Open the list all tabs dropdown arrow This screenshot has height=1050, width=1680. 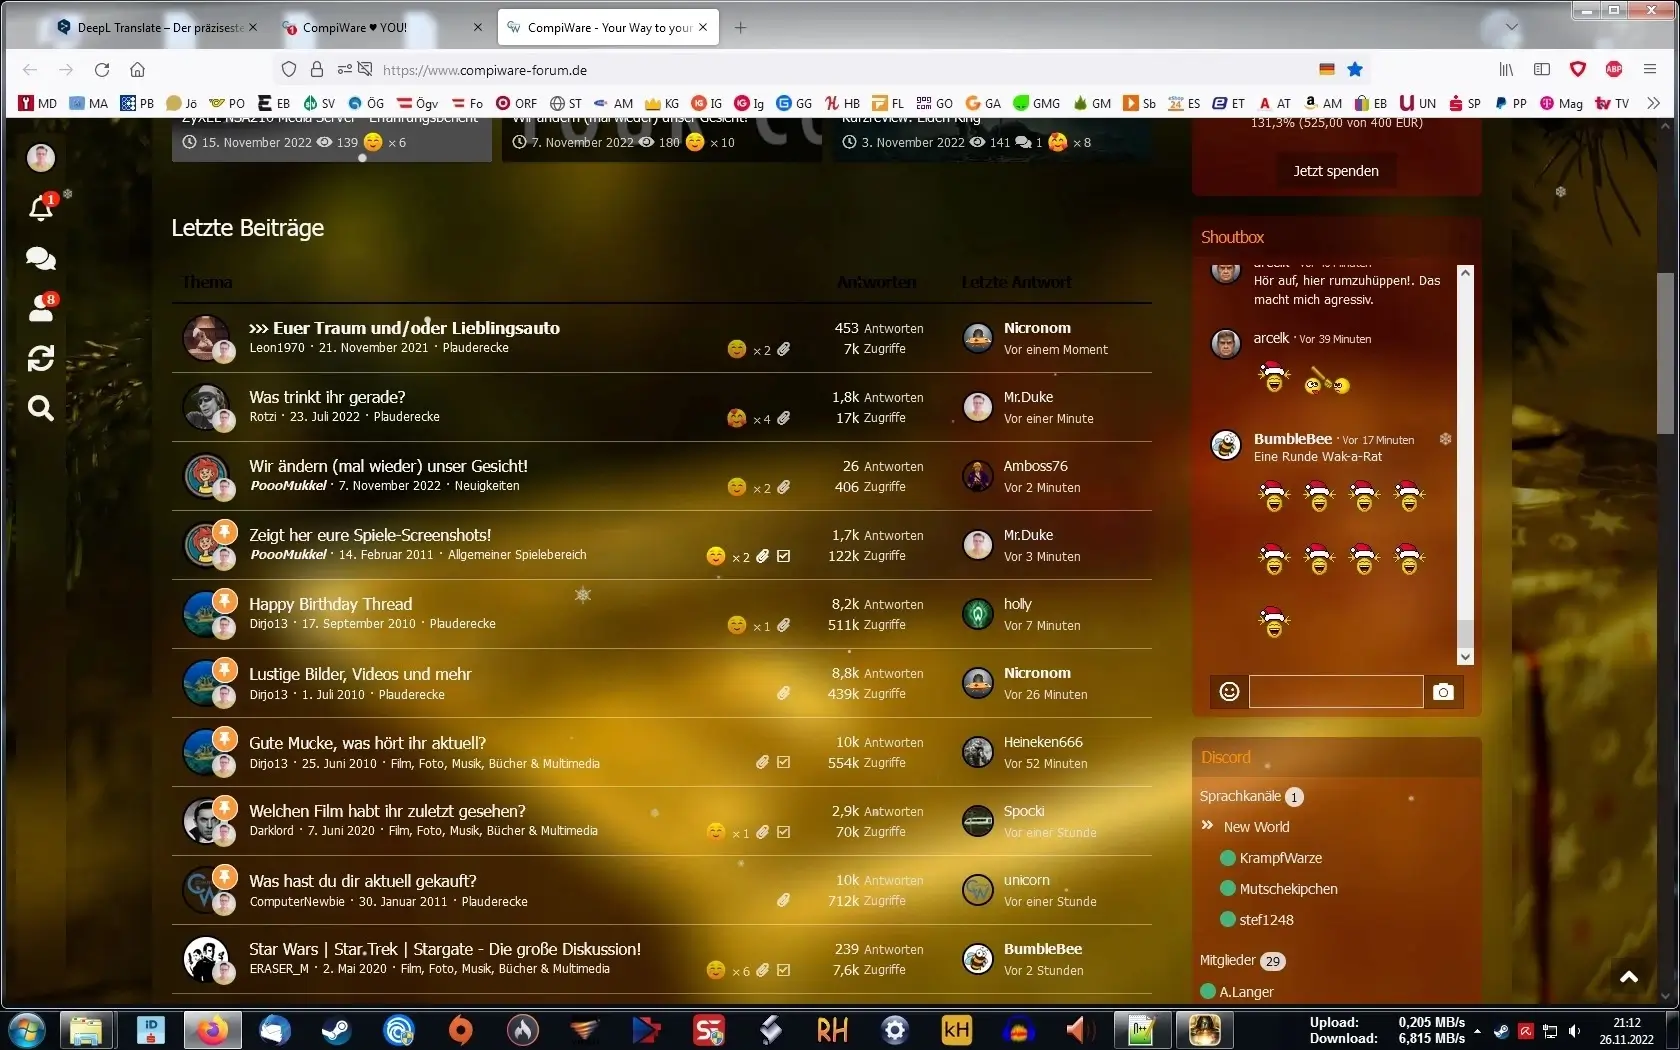1512,28
